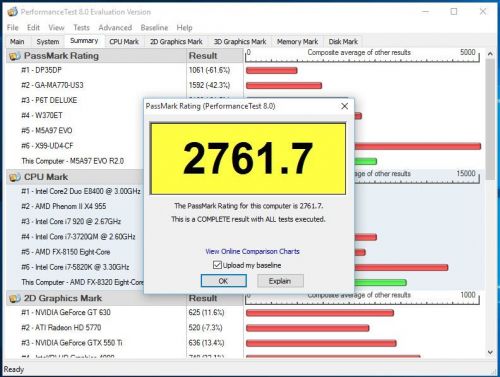Select Intel Core2 Duo E8400 row
Screen dimensions: 500x377
[81, 191]
